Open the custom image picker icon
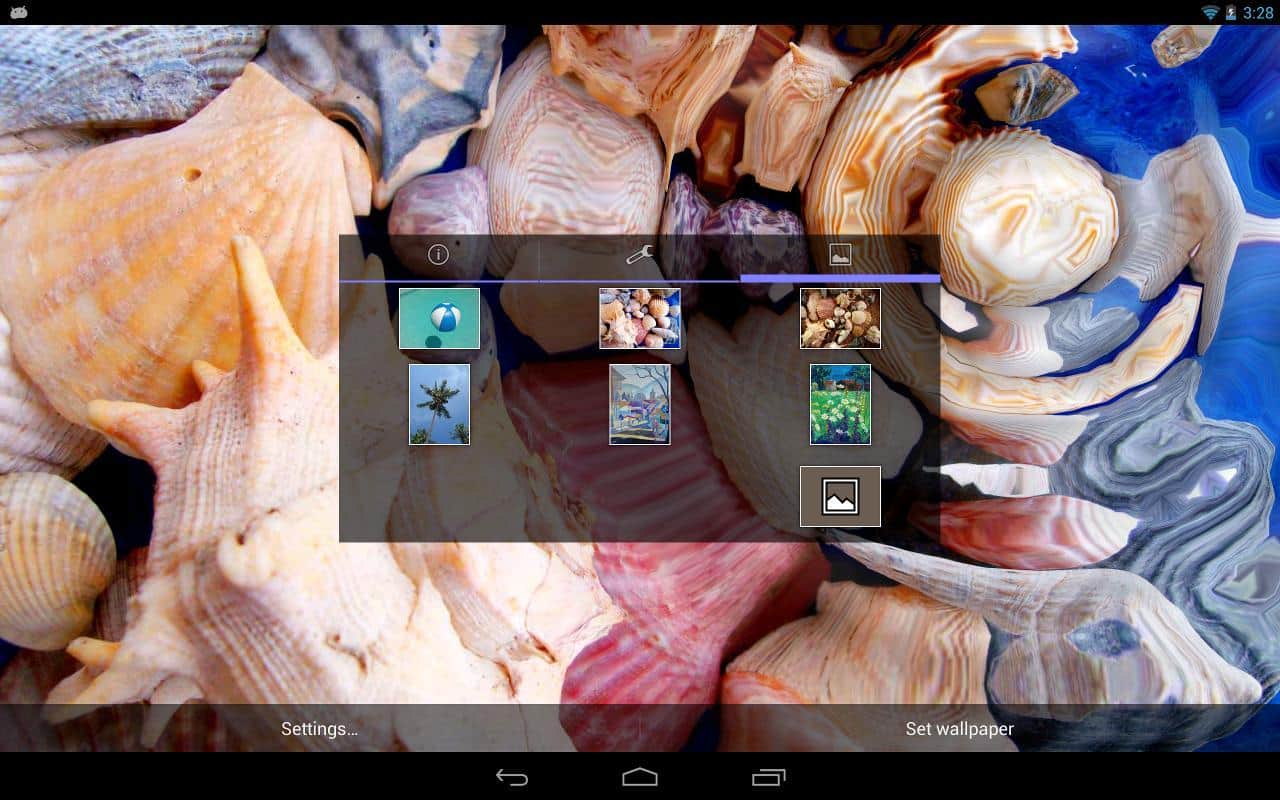Image resolution: width=1280 pixels, height=800 pixels. click(840, 496)
